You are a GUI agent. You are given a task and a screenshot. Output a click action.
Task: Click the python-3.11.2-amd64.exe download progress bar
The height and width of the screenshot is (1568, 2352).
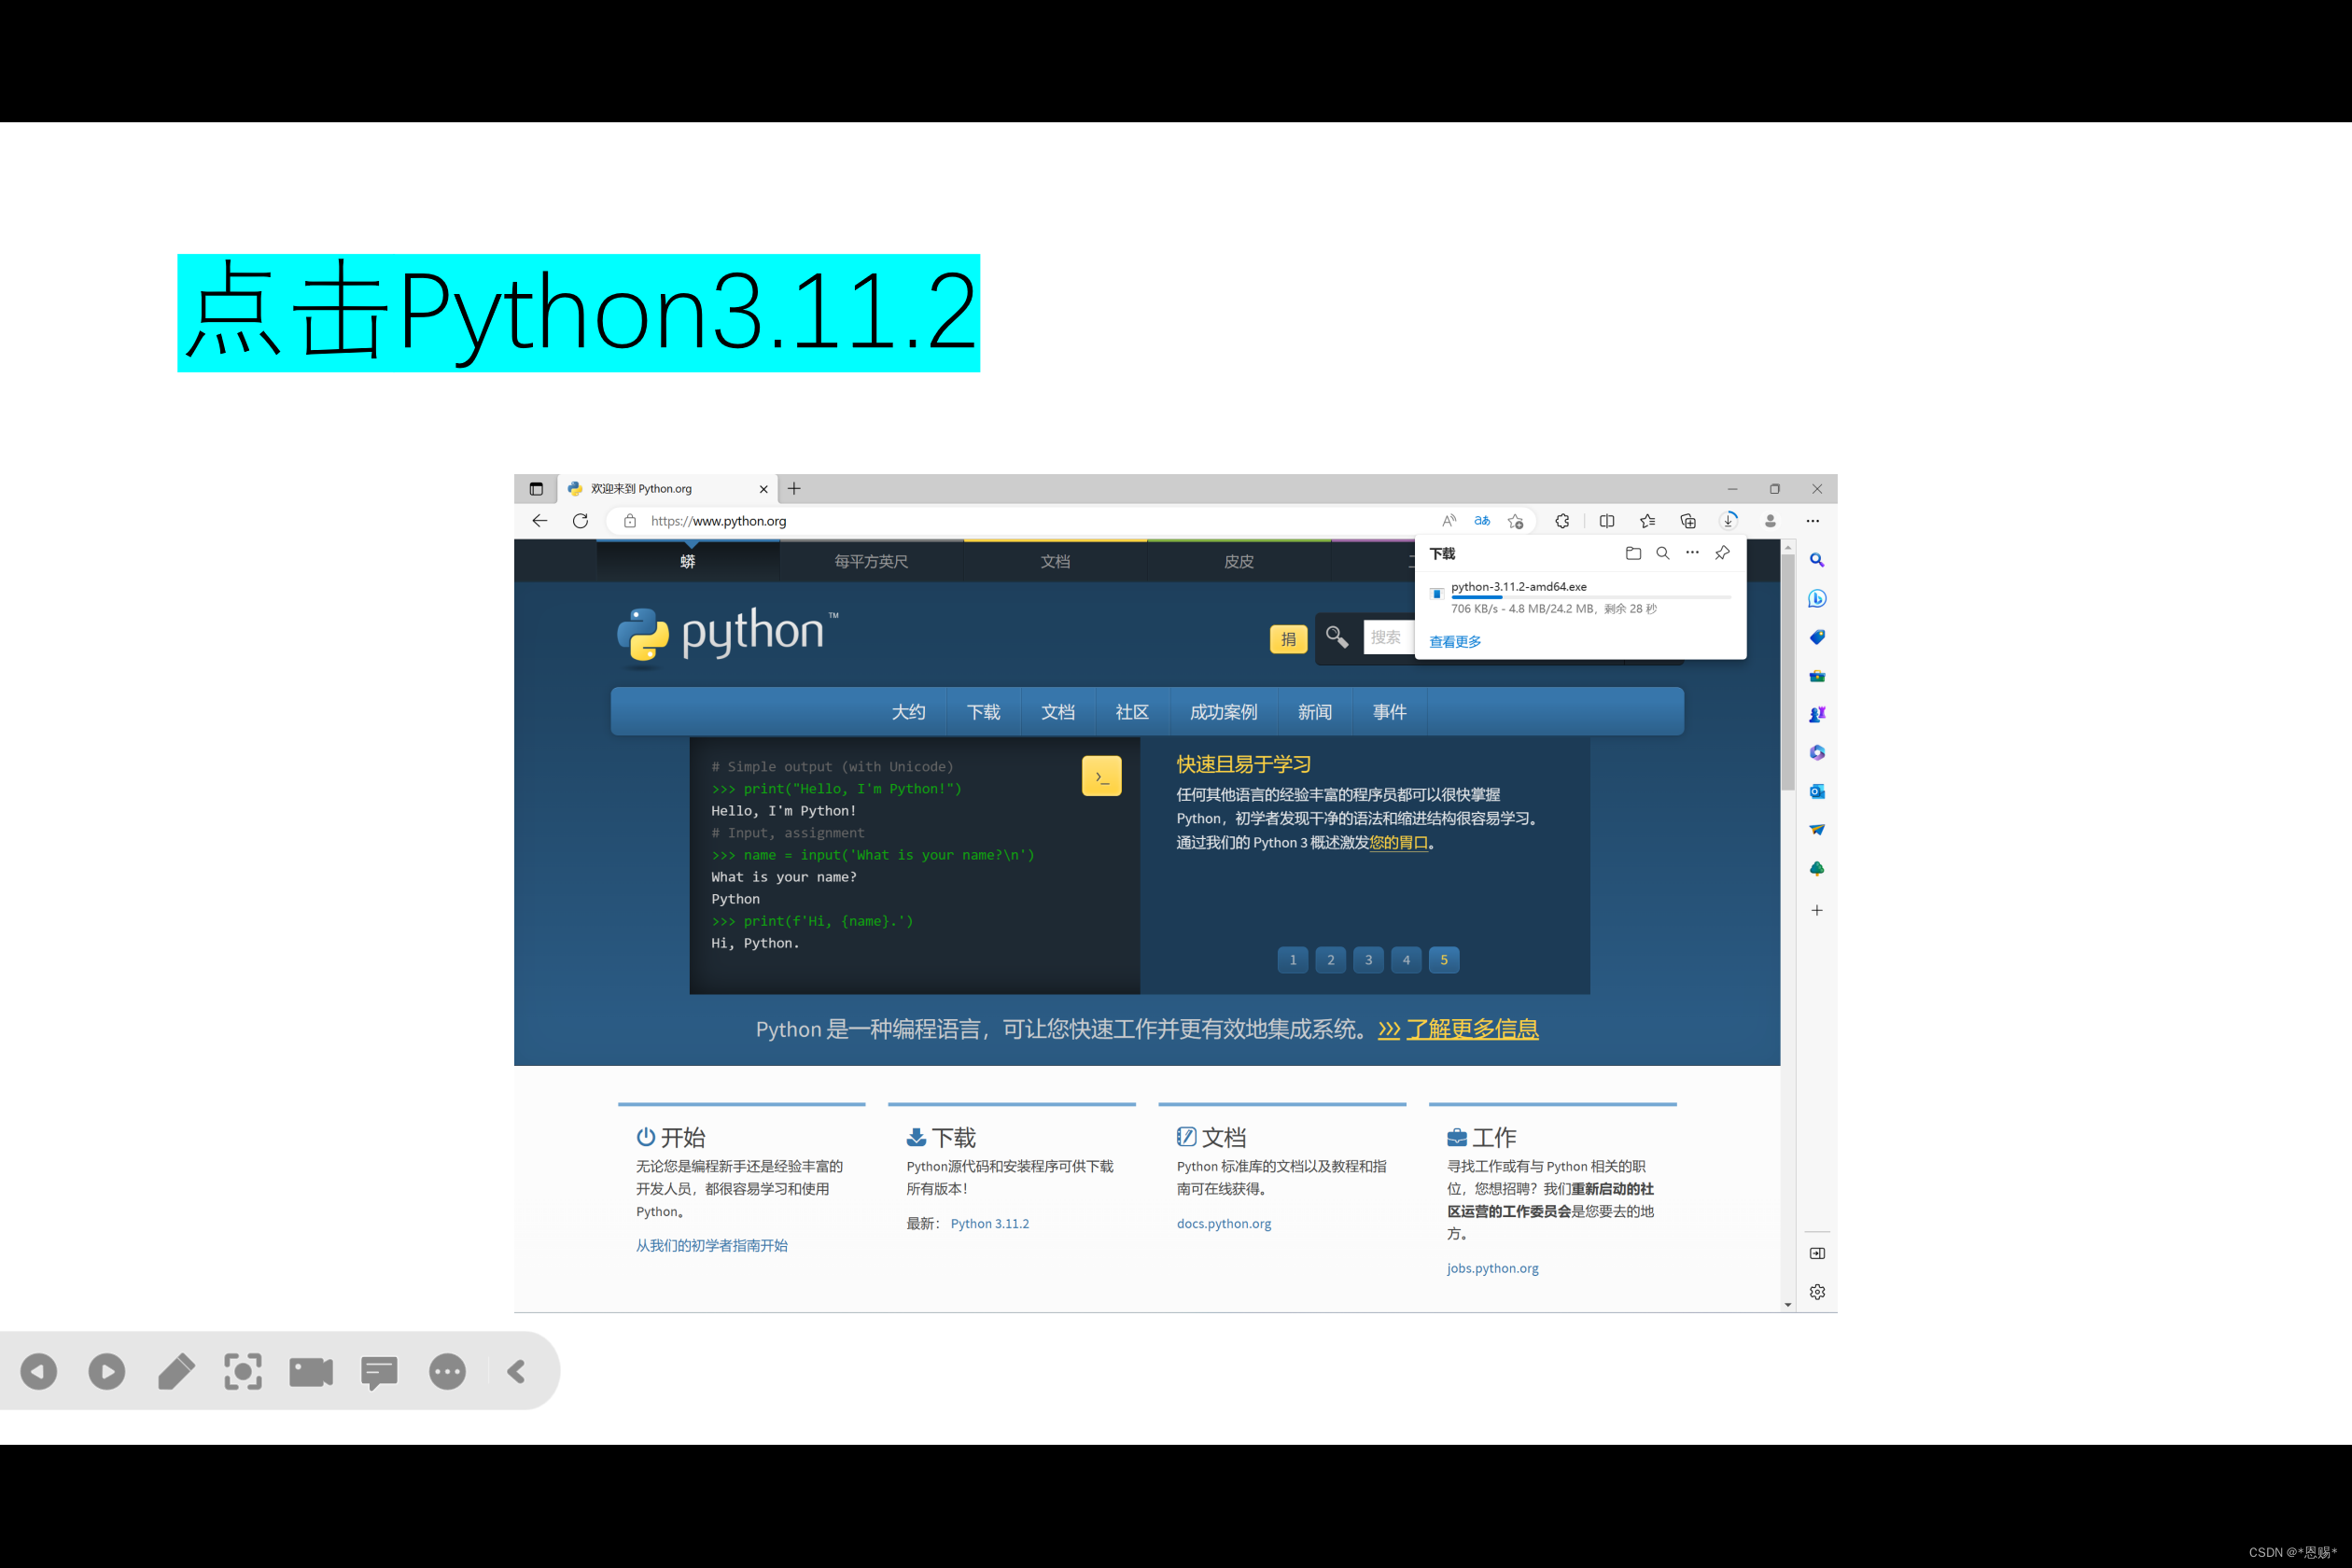click(x=1590, y=597)
